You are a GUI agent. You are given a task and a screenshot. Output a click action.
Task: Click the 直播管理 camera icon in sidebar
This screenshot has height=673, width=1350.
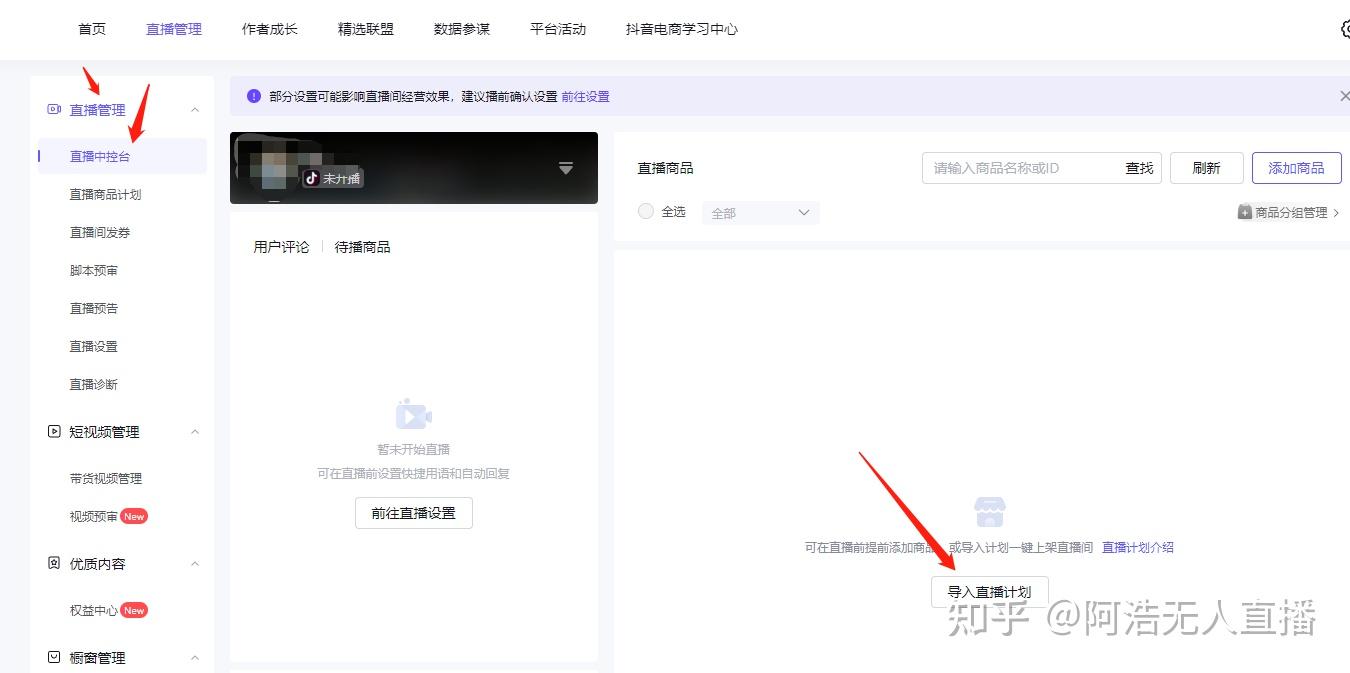pos(54,109)
